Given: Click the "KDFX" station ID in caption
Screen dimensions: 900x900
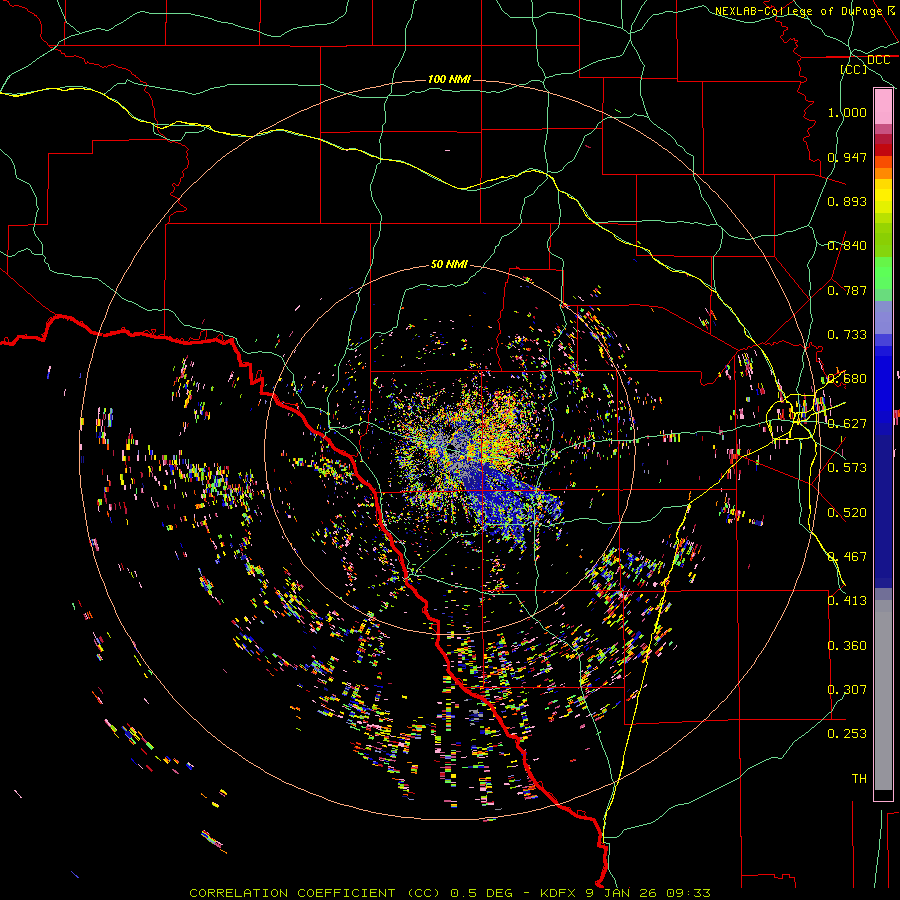Looking at the screenshot, I should 559,893.
